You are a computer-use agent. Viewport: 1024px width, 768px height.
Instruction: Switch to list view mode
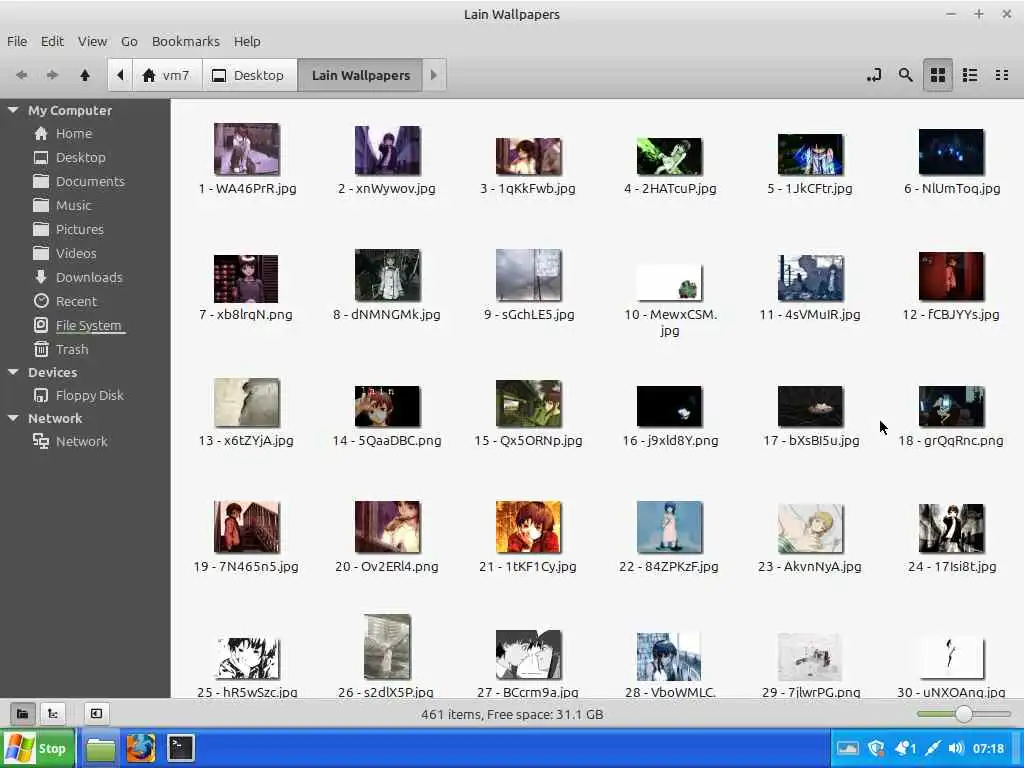(x=970, y=75)
